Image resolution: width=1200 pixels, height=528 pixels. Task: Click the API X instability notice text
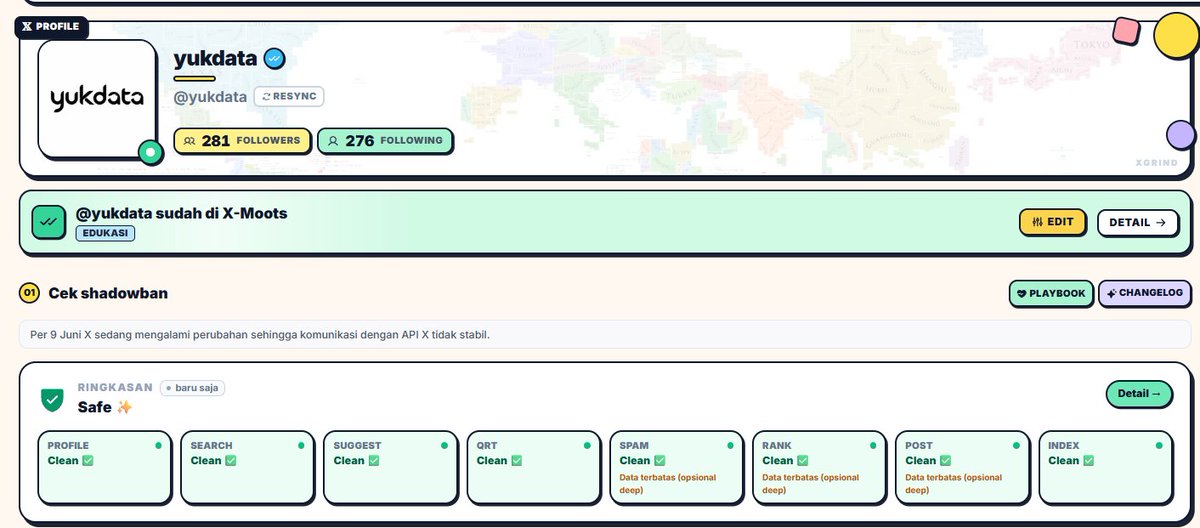(x=260, y=334)
